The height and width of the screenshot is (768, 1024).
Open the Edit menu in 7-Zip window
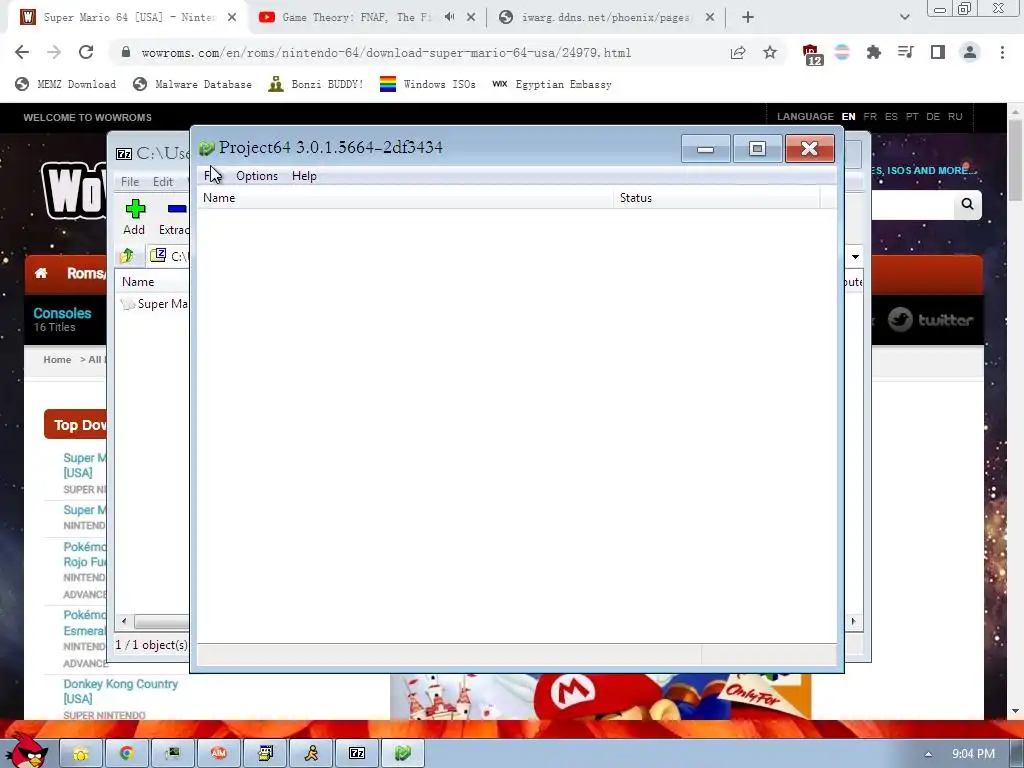click(163, 182)
